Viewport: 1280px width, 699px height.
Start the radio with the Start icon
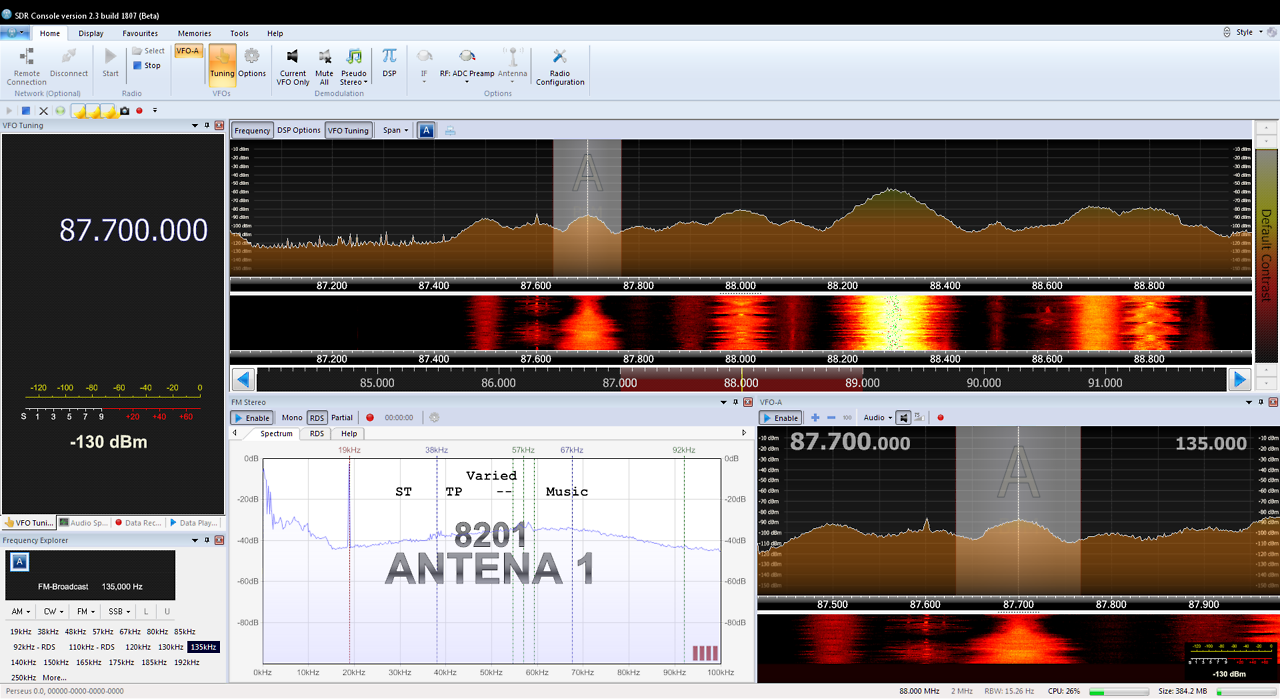110,62
